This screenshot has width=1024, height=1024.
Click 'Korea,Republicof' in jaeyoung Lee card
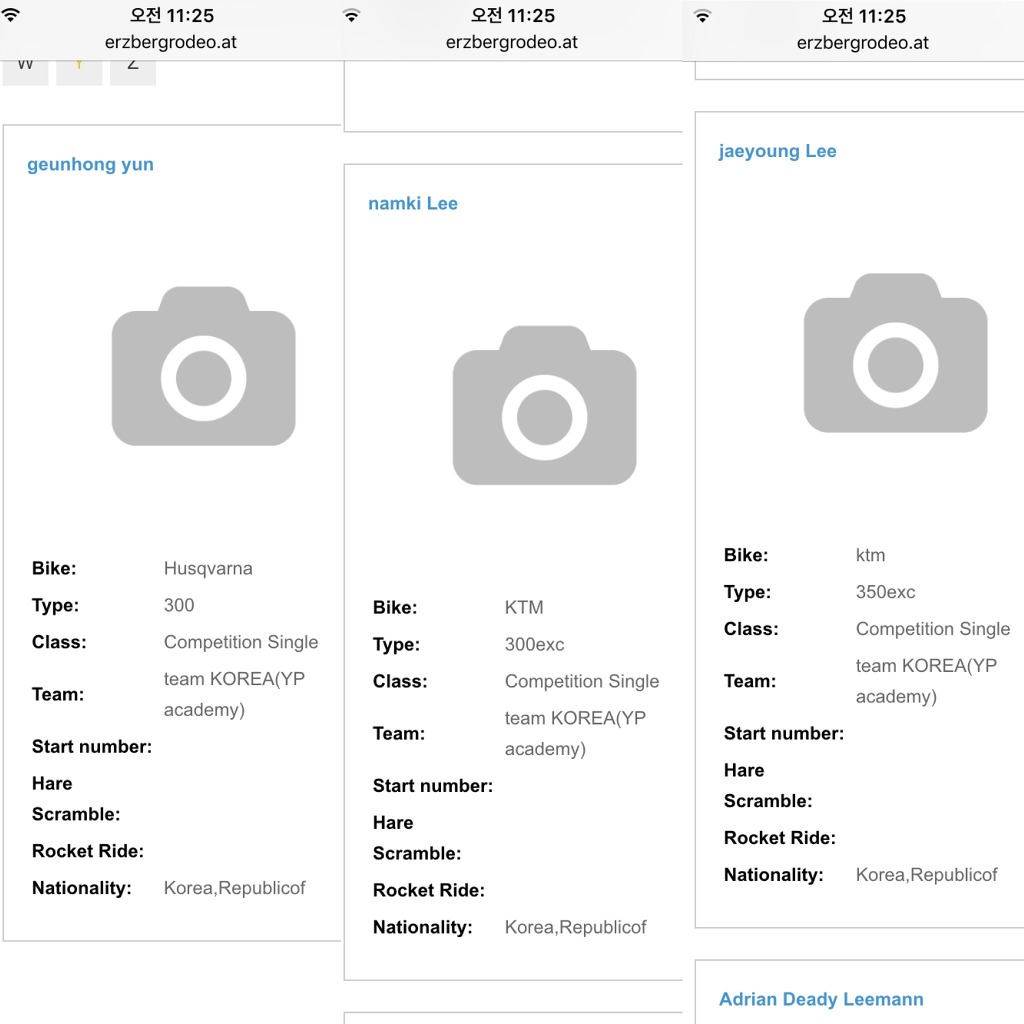(x=926, y=875)
